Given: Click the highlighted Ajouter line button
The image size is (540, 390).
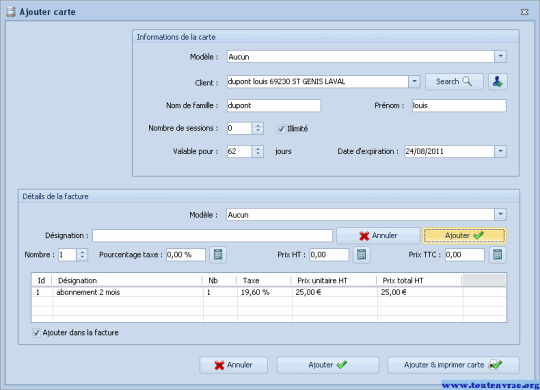Looking at the screenshot, I should [x=464, y=236].
